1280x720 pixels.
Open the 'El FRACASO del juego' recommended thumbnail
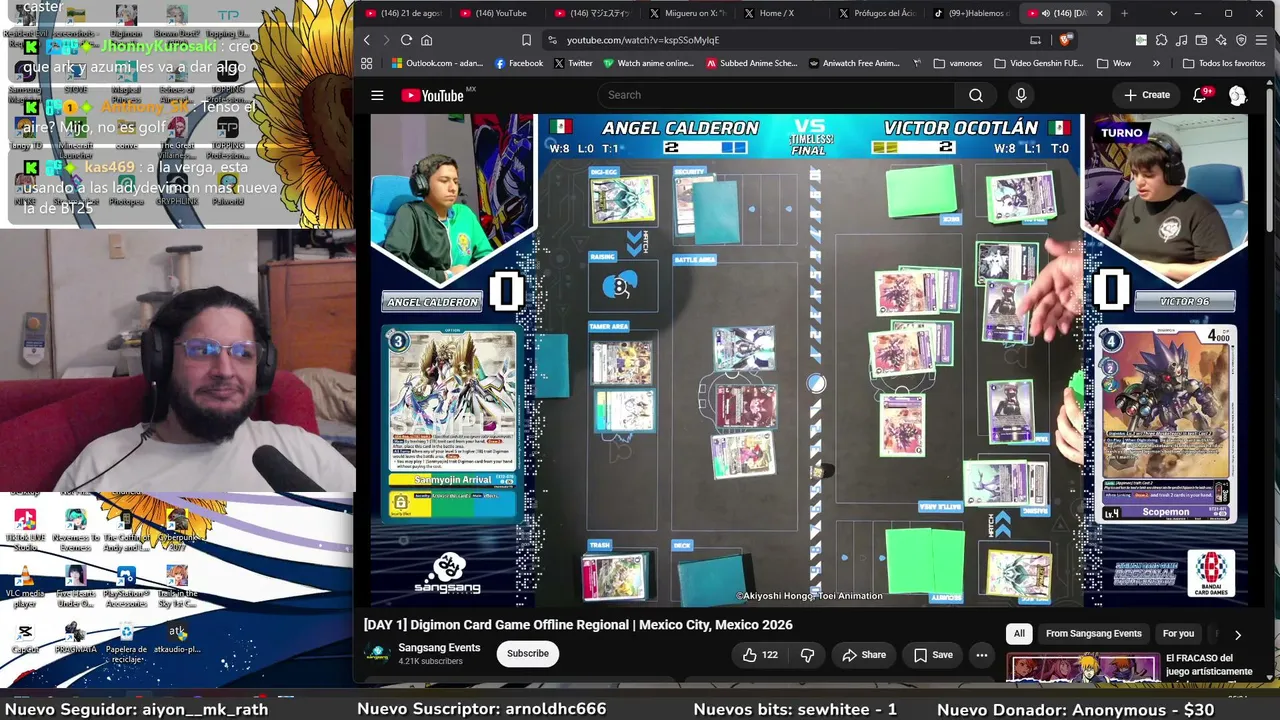click(1082, 667)
